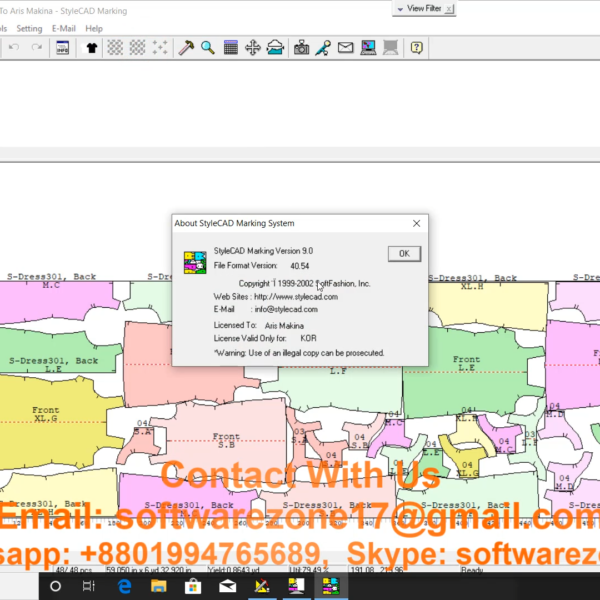
Task: Click the envelope e-mail toolbar icon
Action: (x=345, y=47)
